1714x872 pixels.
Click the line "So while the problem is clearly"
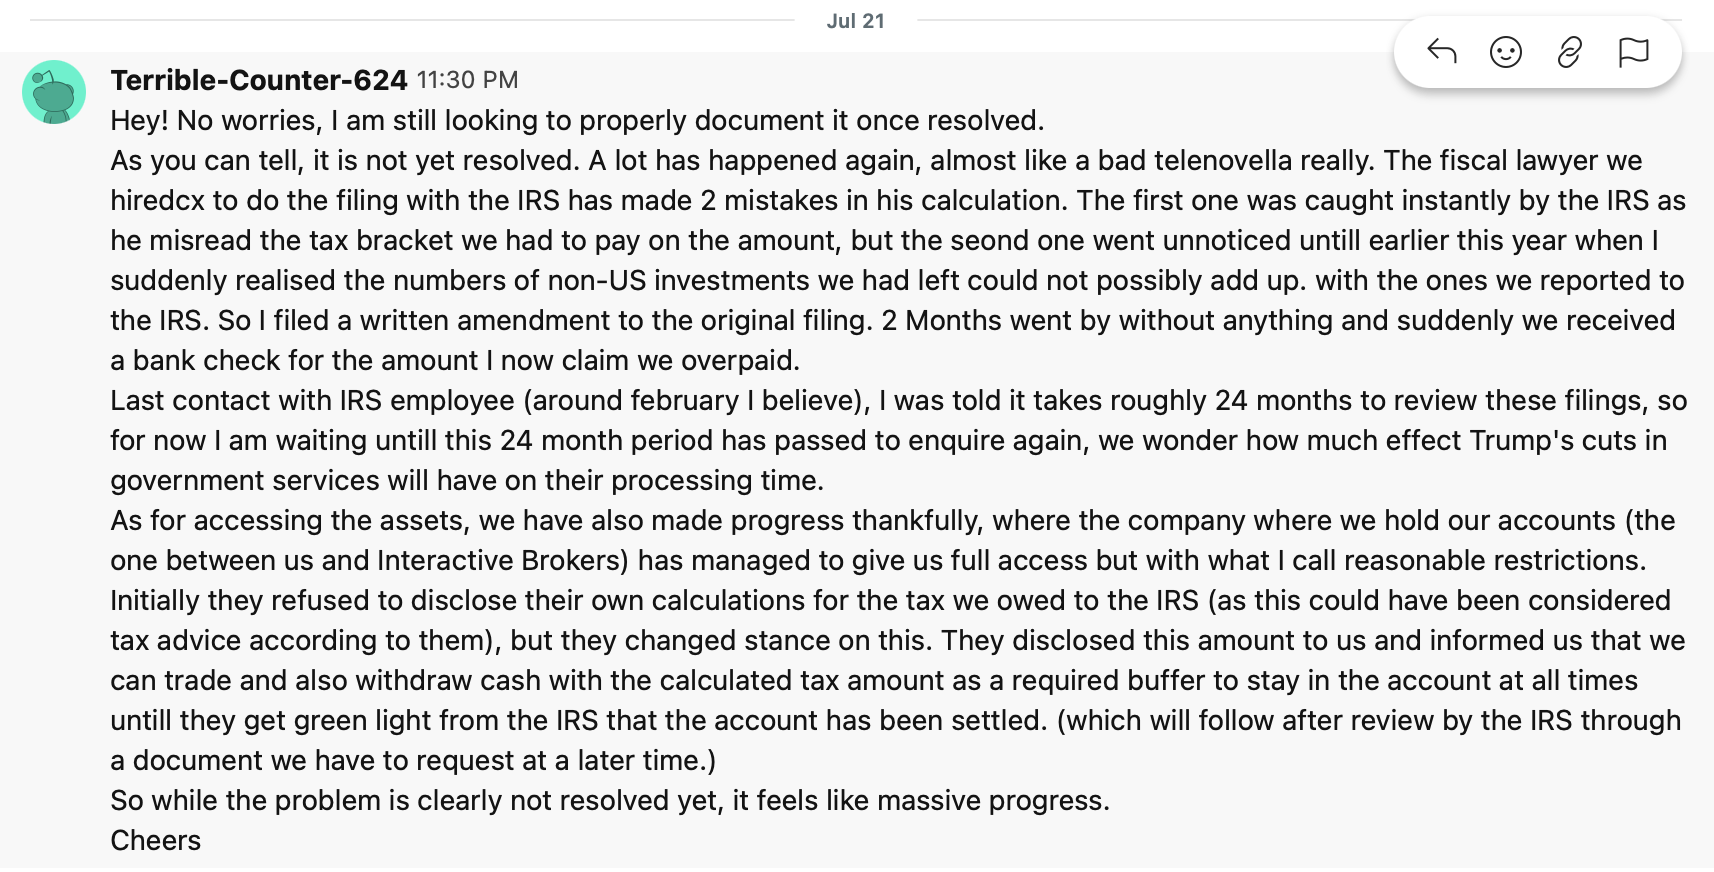point(610,801)
